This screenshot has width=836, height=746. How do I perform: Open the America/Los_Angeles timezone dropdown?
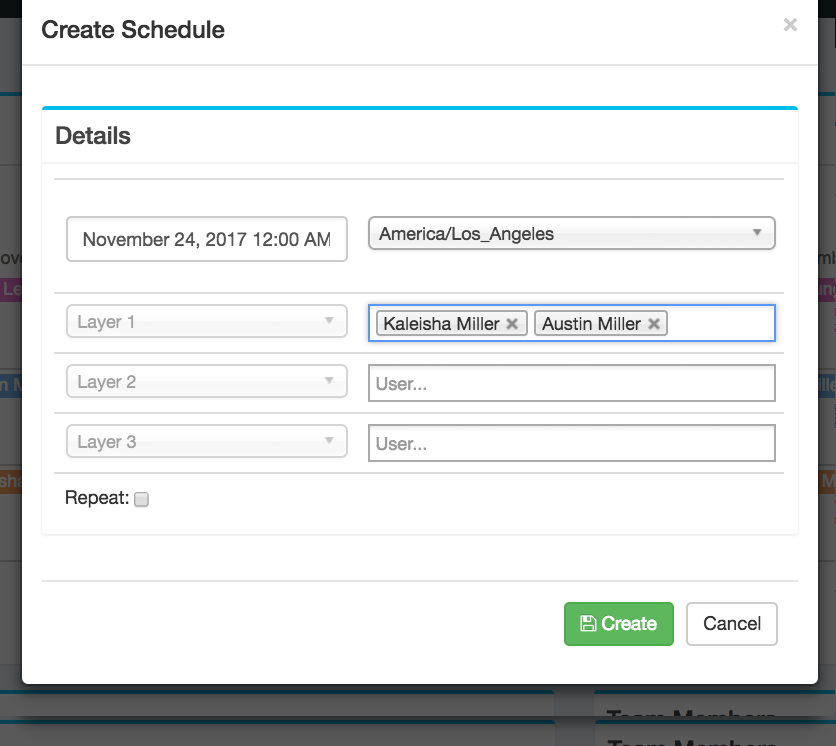tap(572, 233)
